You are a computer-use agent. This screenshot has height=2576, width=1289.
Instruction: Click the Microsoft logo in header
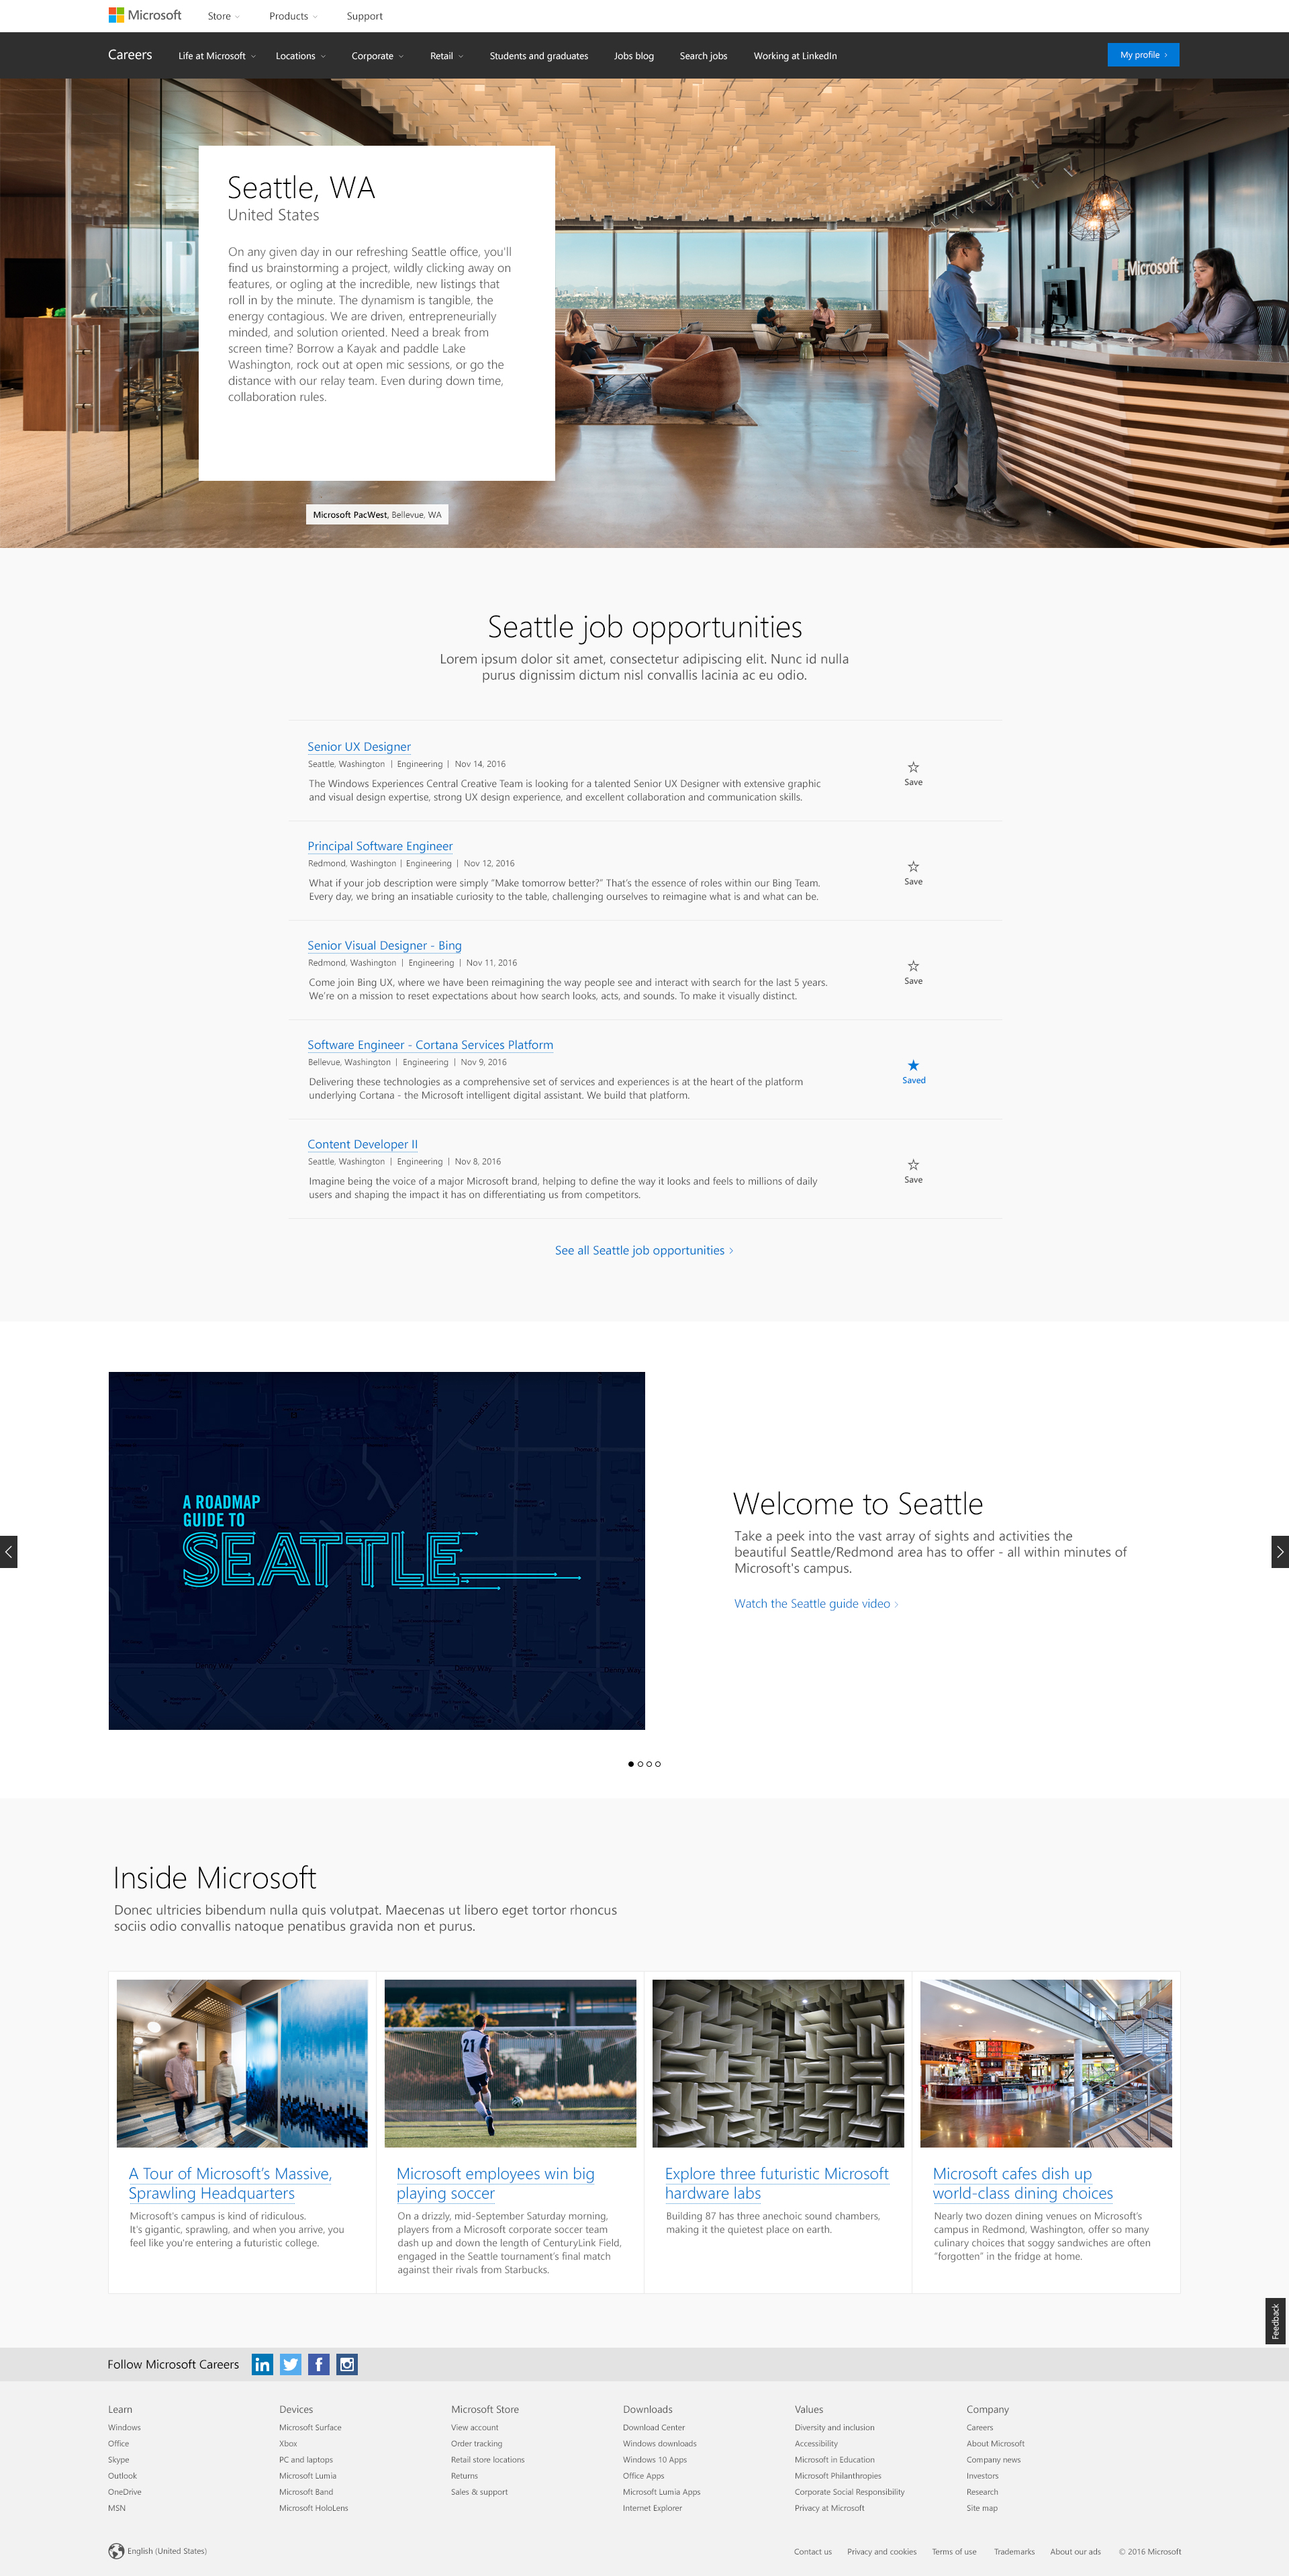(x=145, y=15)
